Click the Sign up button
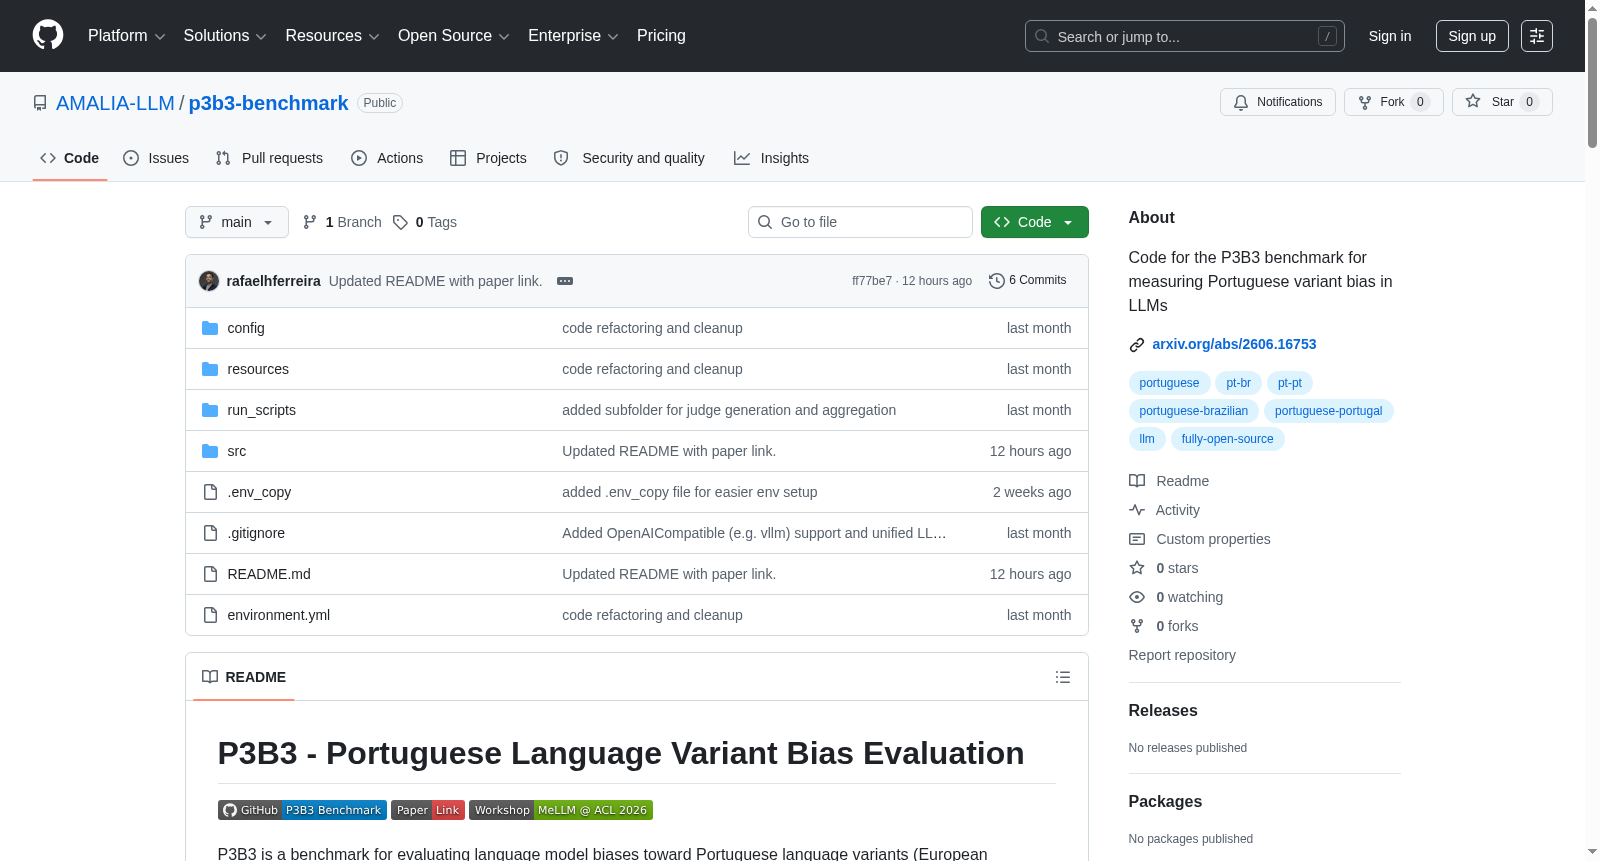This screenshot has height=861, width=1600. 1472,36
